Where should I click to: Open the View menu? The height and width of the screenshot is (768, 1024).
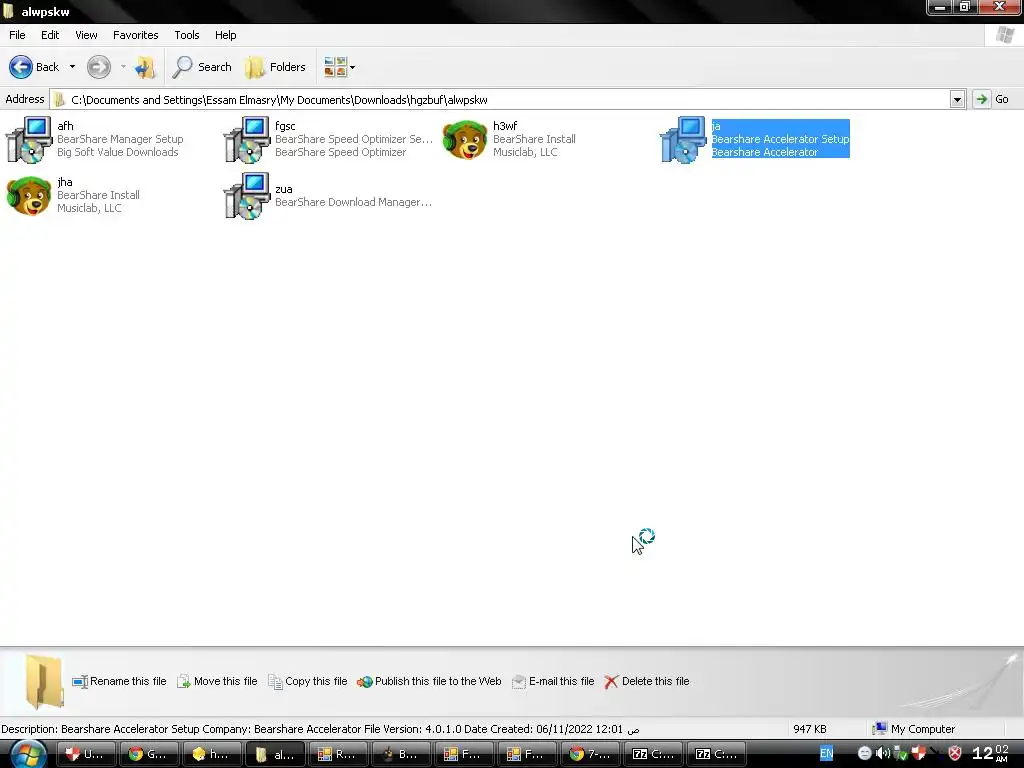(x=86, y=35)
